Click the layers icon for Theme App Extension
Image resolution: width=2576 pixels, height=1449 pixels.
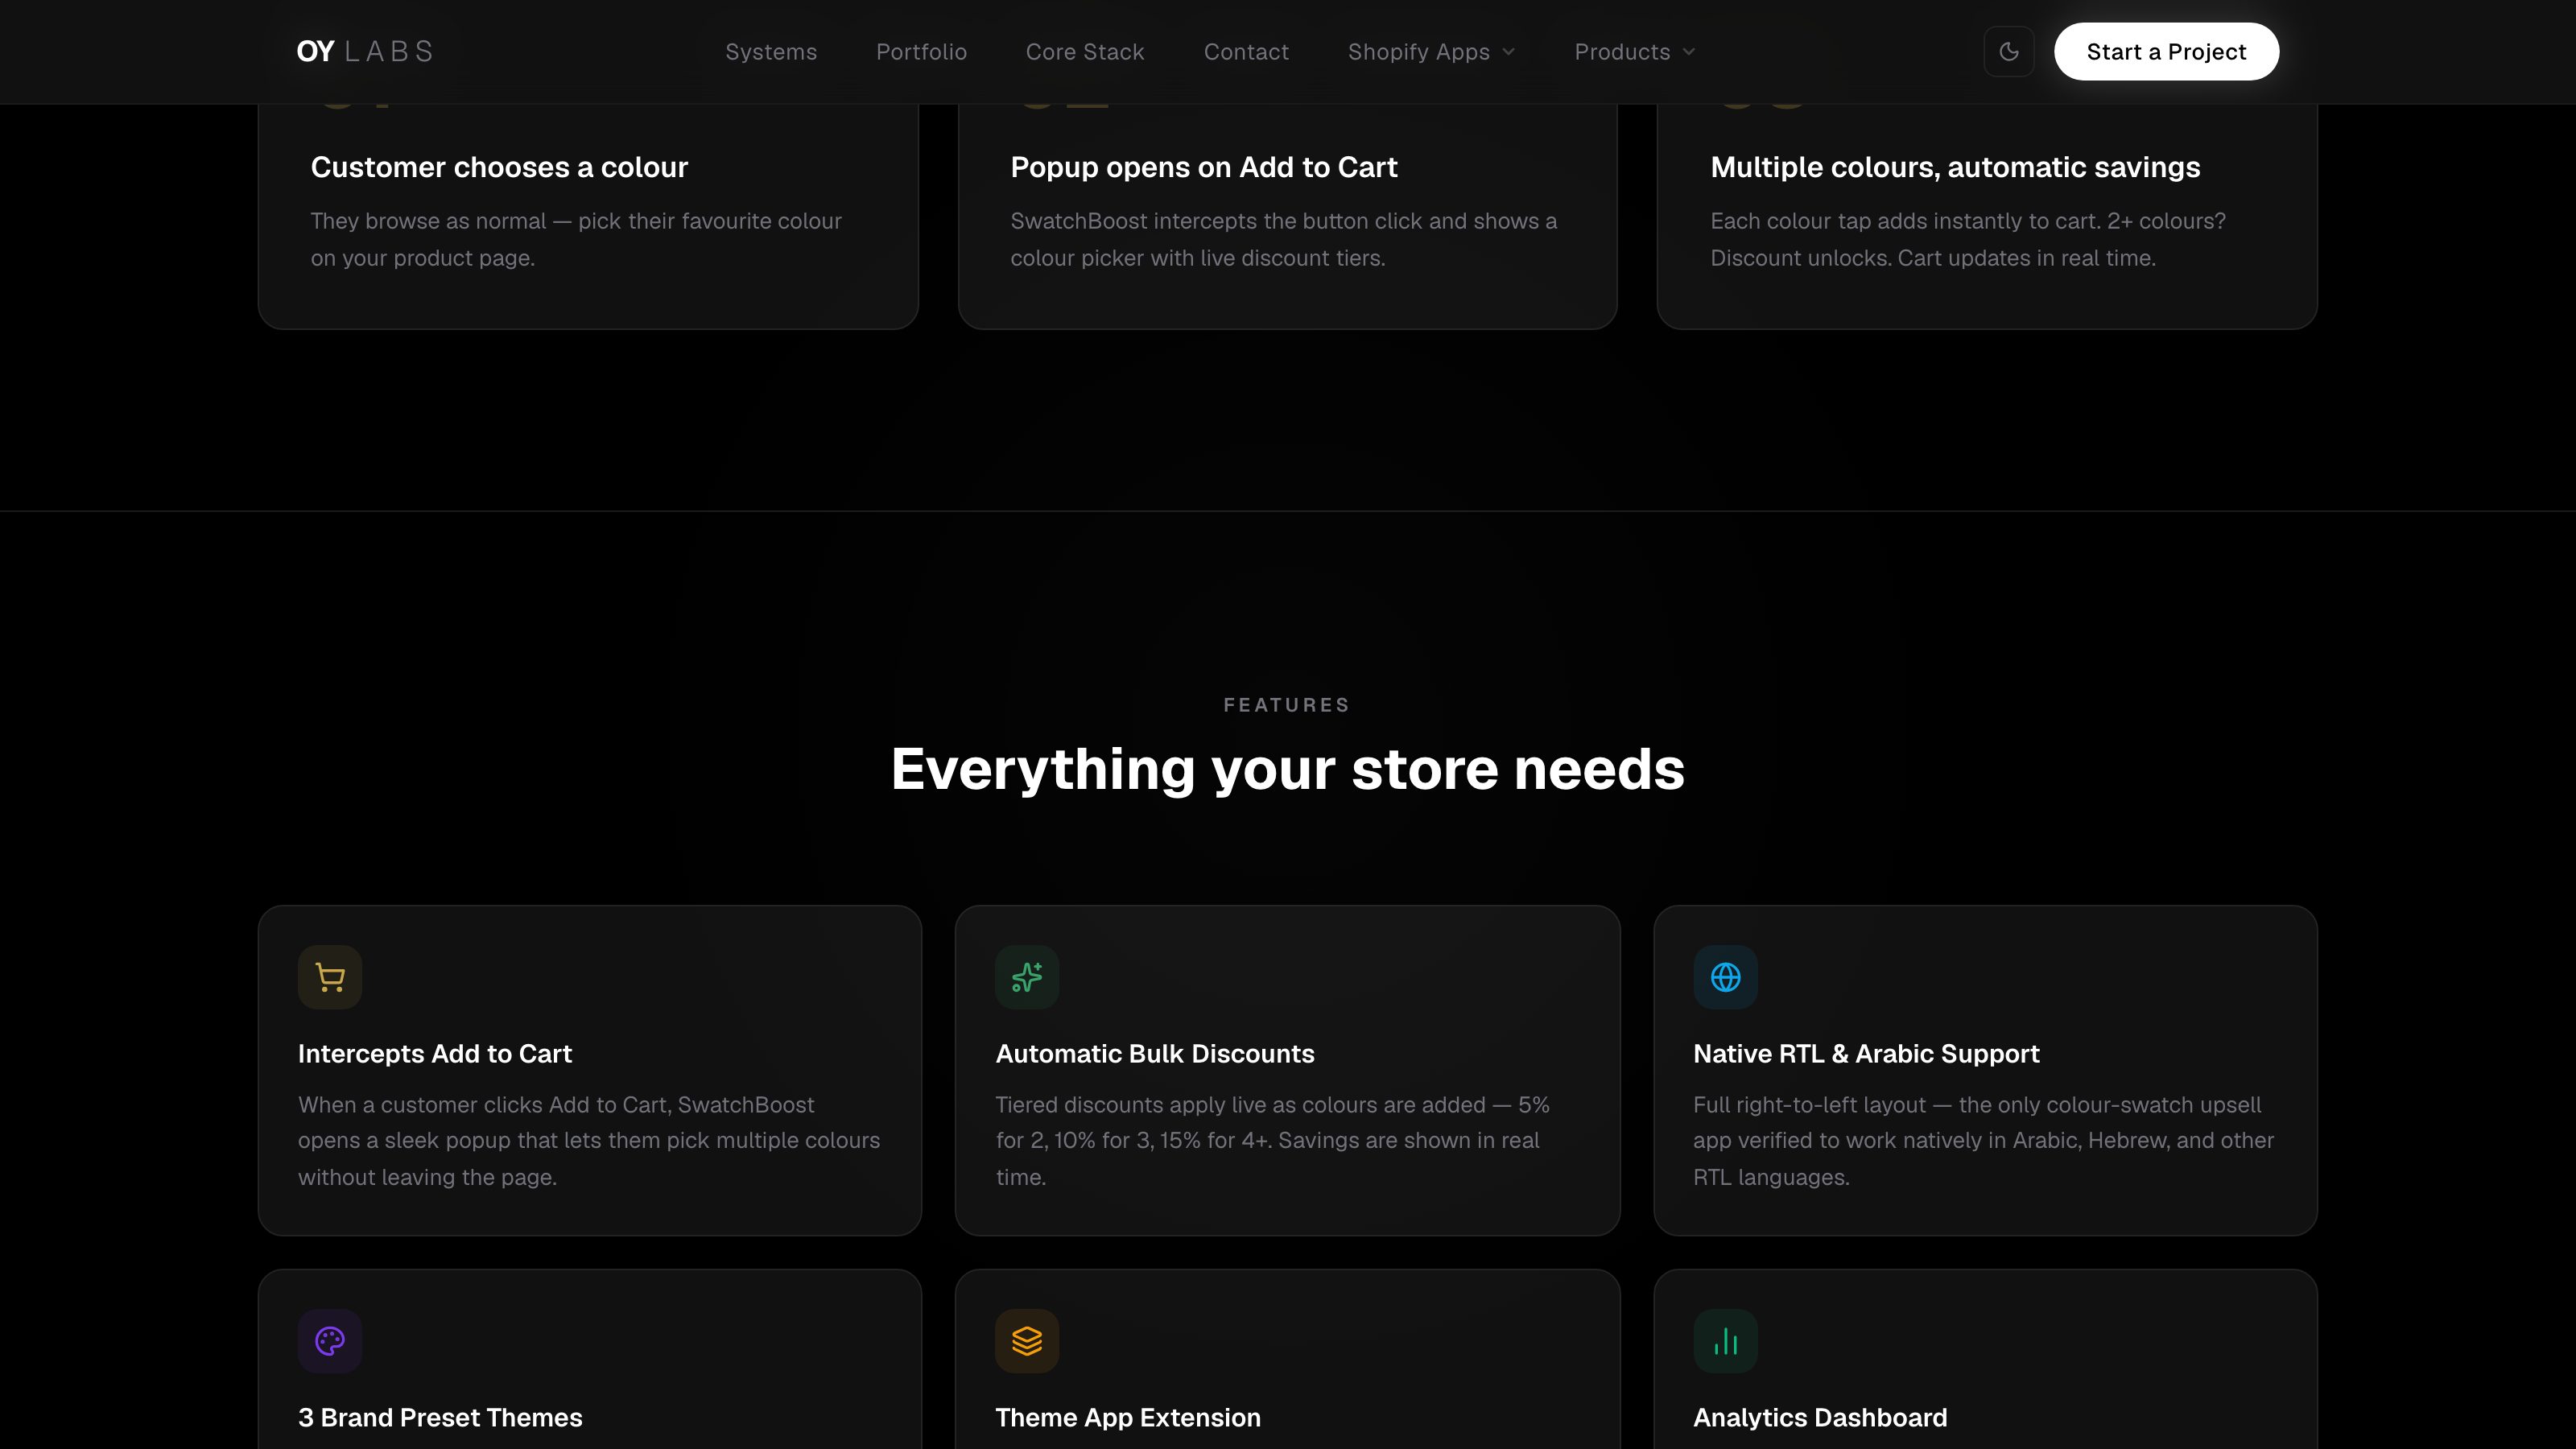click(x=1027, y=1341)
